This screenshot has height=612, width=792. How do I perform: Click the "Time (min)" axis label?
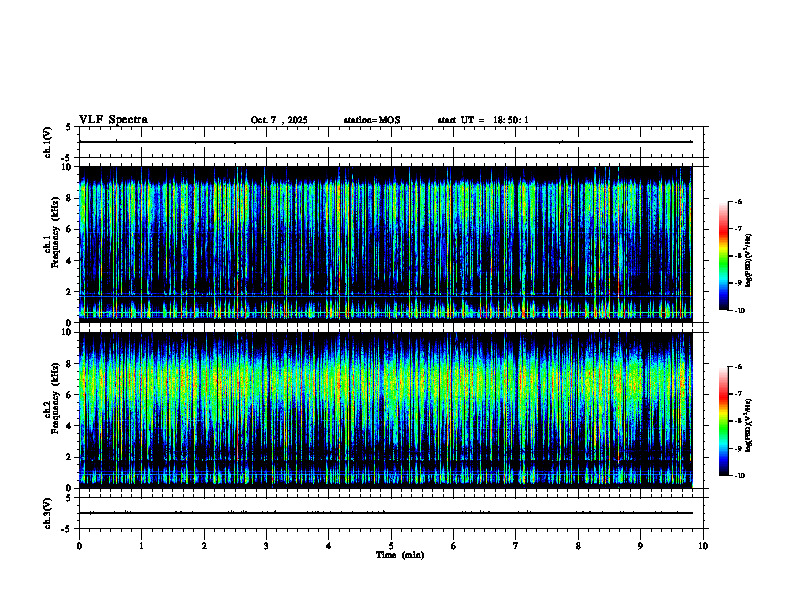point(400,555)
